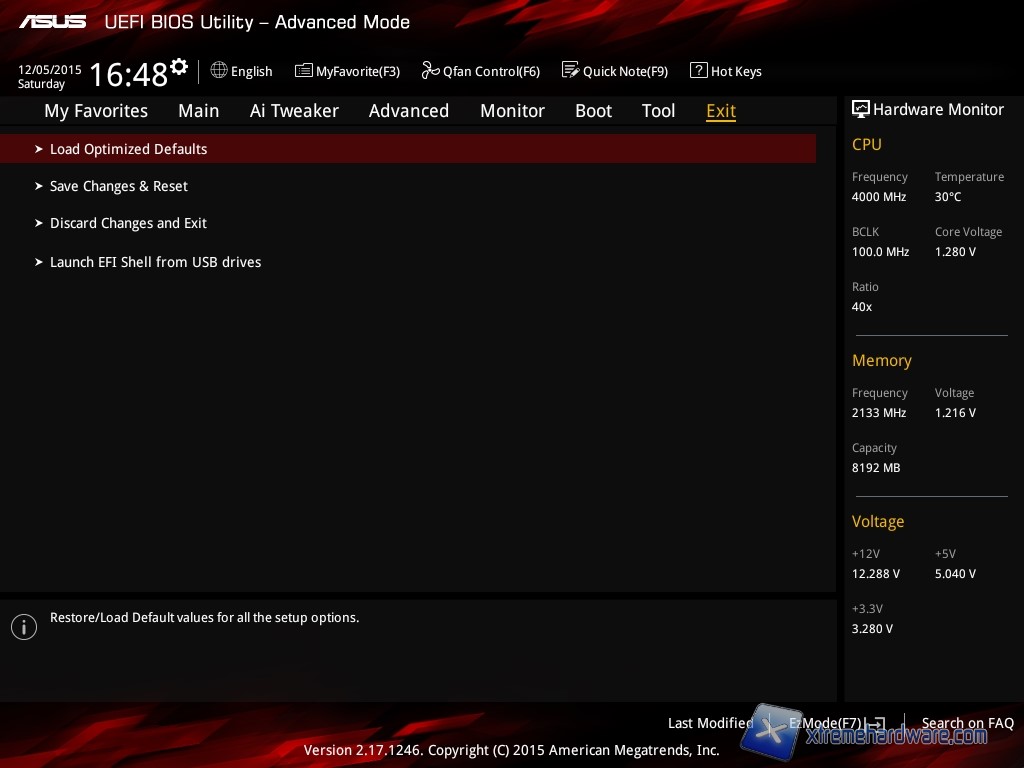Go to the Ai Tweaker tab

(294, 111)
